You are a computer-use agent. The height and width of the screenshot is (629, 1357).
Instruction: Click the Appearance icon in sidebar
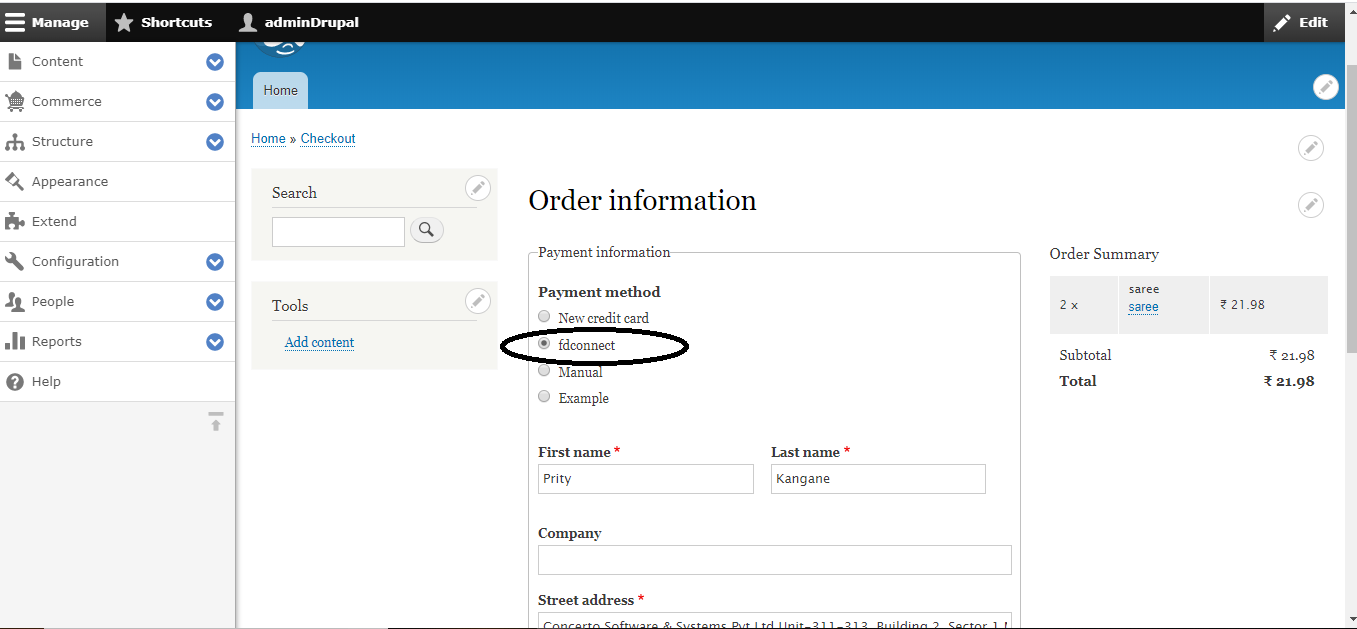(x=15, y=182)
